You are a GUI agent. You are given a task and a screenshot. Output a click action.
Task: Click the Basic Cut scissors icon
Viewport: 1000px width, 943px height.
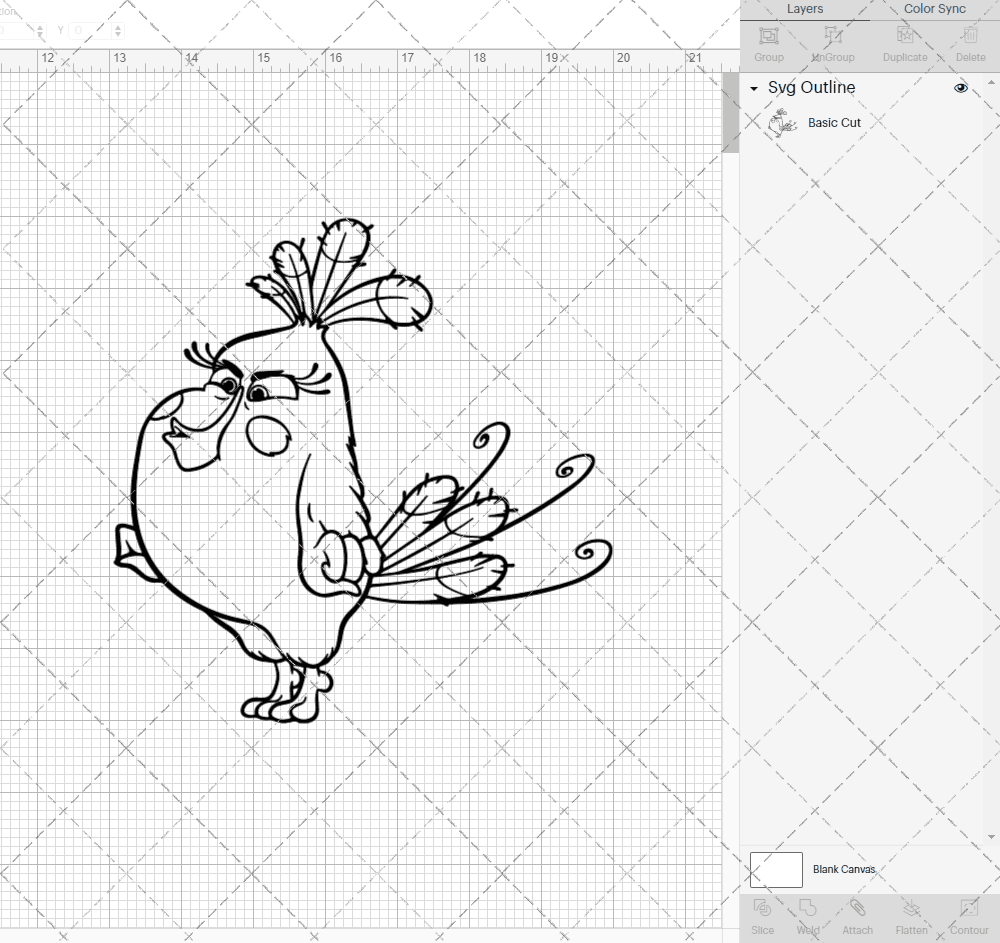click(783, 122)
